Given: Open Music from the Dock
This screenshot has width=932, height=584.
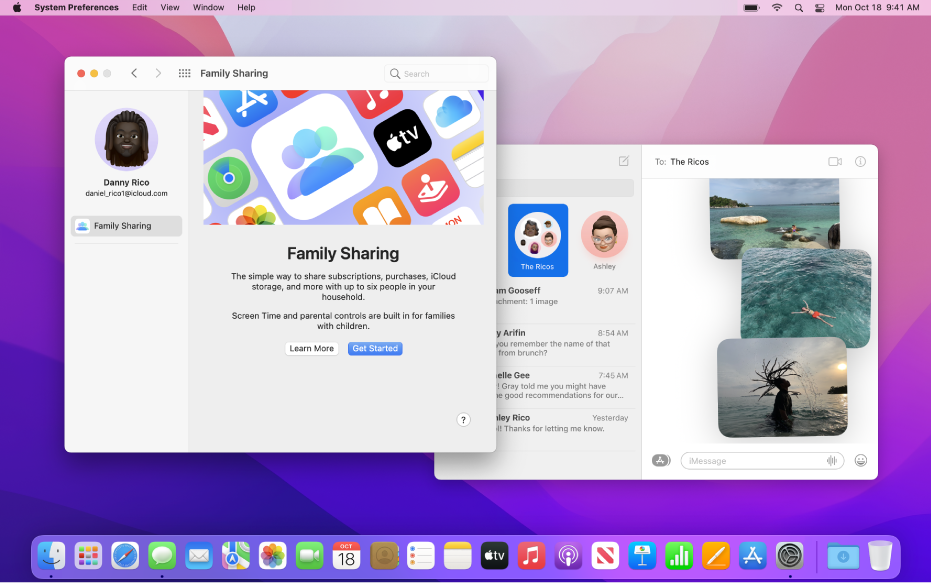Looking at the screenshot, I should click(531, 556).
